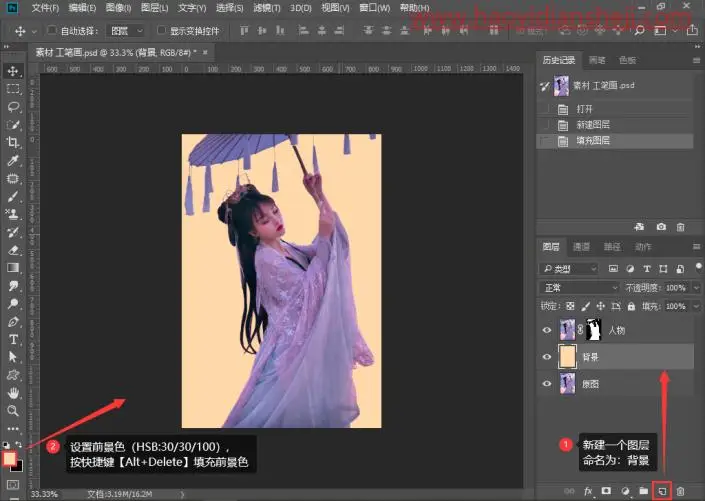Select the Path Selection tool
The image size is (705, 501).
coord(13,357)
